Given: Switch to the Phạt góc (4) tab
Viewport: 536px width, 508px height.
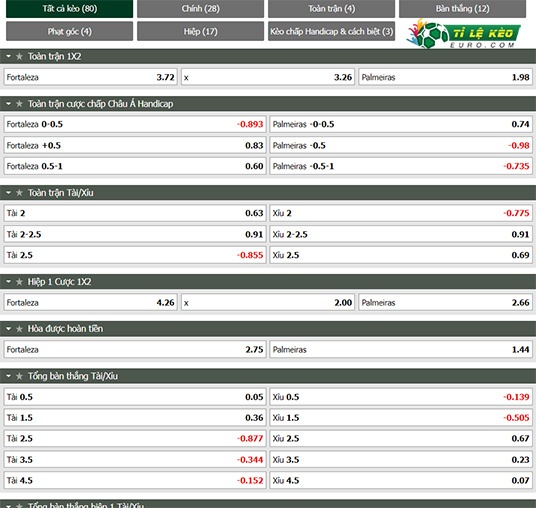Looking at the screenshot, I should click(x=69, y=31).
